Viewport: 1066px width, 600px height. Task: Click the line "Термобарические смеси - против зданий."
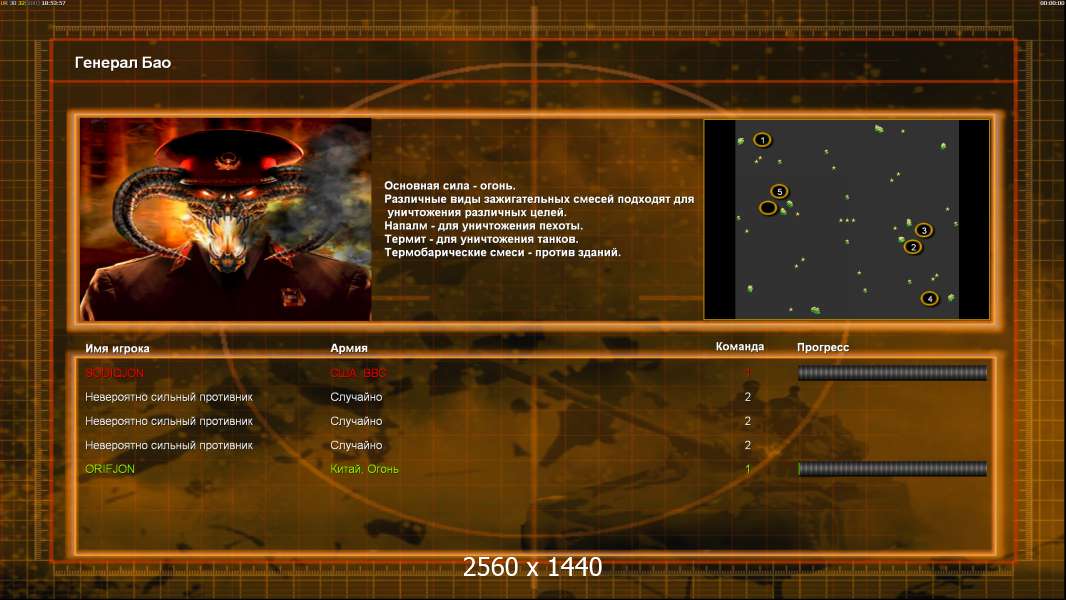click(x=502, y=252)
